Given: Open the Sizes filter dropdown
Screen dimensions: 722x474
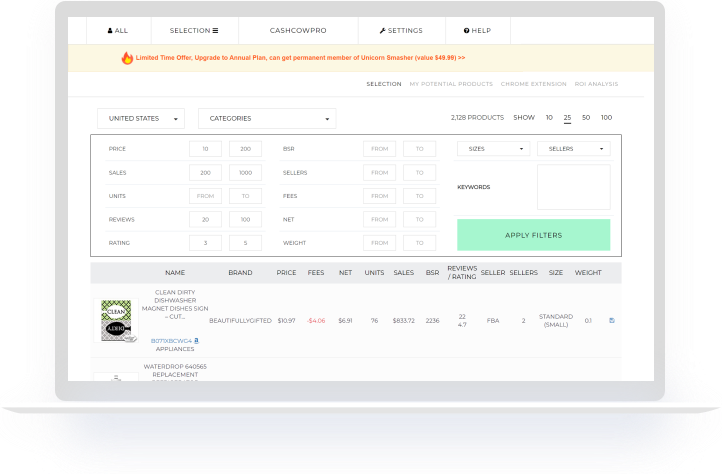Looking at the screenshot, I should (x=493, y=149).
